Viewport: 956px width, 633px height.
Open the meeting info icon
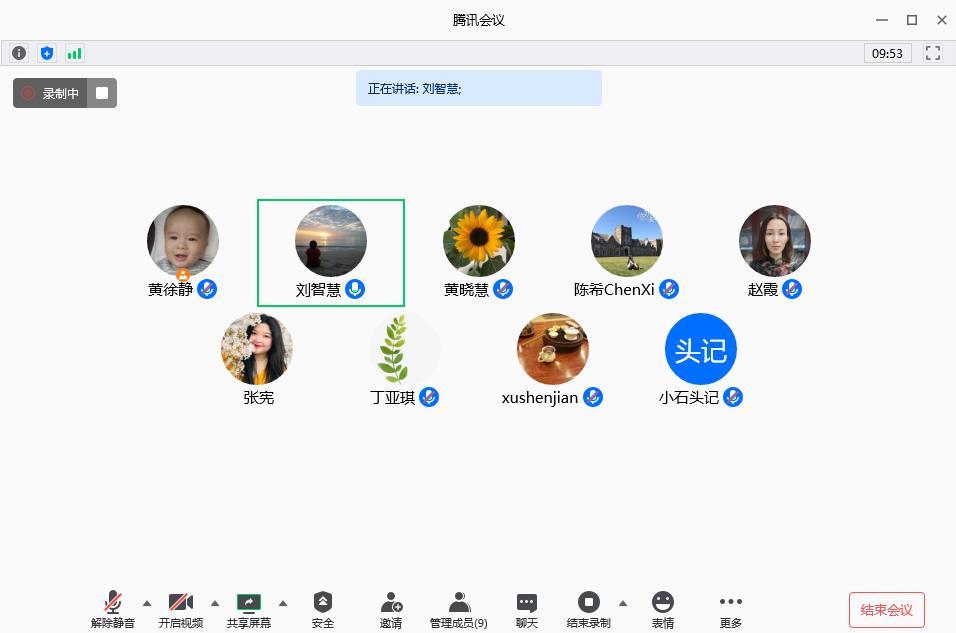pyautogui.click(x=19, y=53)
